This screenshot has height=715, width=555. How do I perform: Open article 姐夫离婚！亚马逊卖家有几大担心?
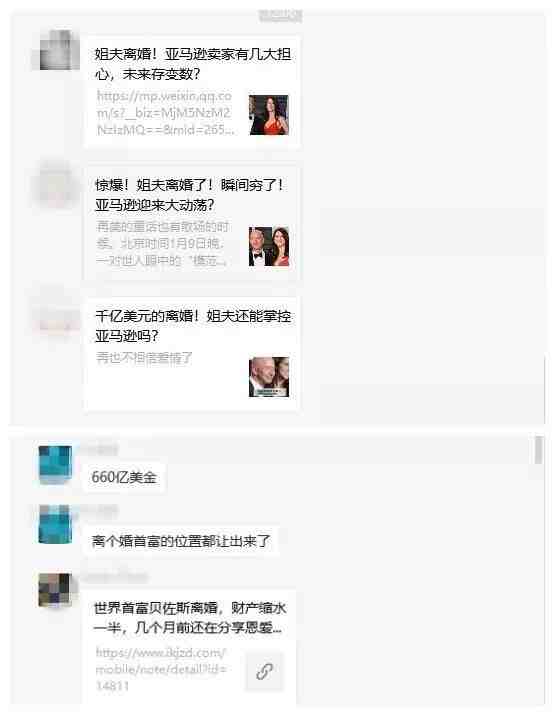click(x=192, y=64)
